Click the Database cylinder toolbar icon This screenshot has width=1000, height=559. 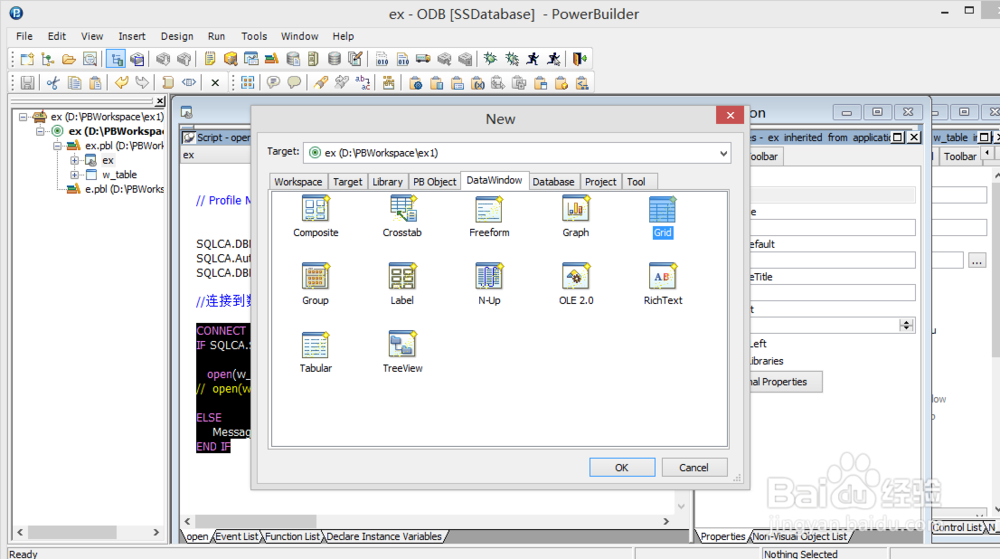click(x=334, y=59)
